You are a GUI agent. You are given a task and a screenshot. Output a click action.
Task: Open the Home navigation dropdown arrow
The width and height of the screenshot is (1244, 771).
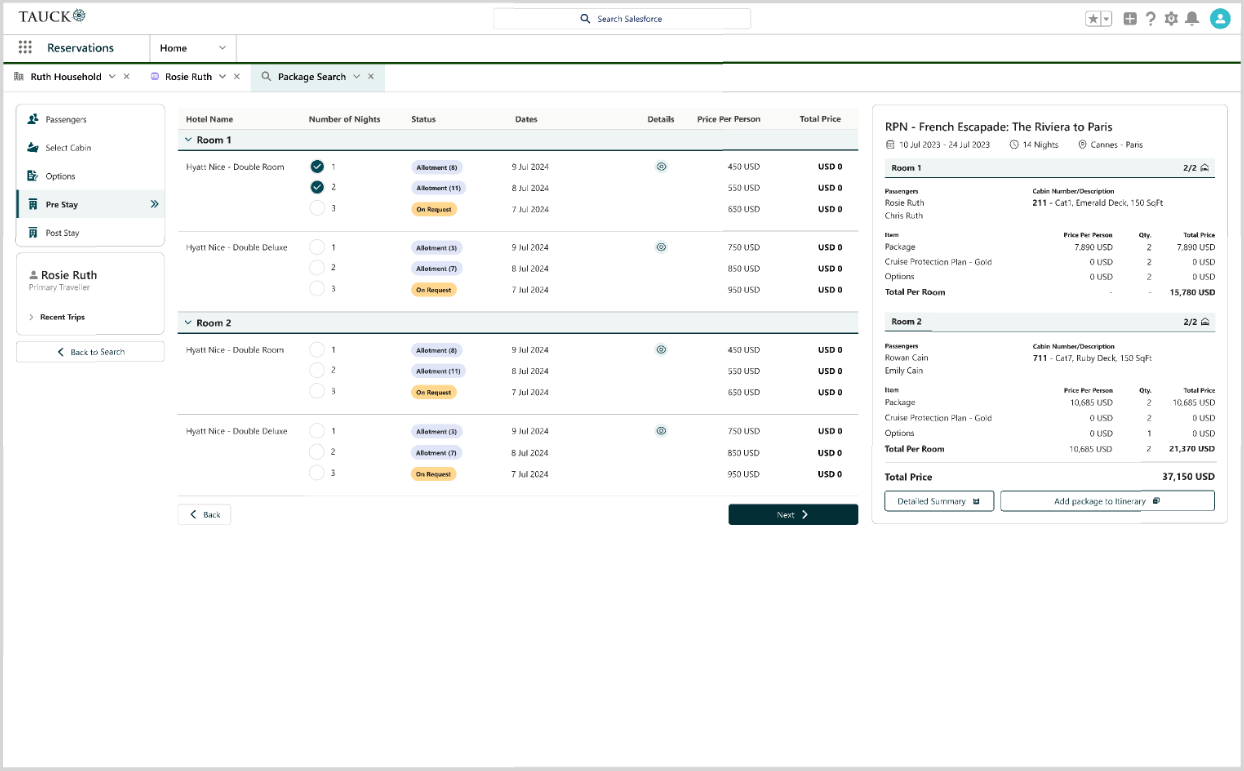coord(222,48)
